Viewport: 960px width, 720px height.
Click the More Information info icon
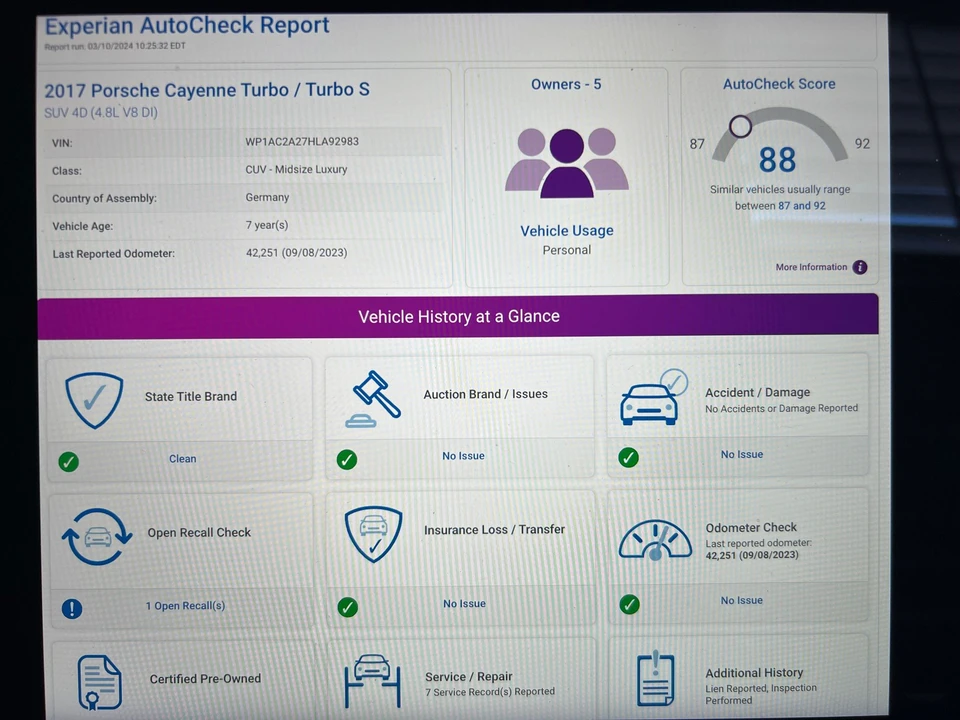pos(860,267)
